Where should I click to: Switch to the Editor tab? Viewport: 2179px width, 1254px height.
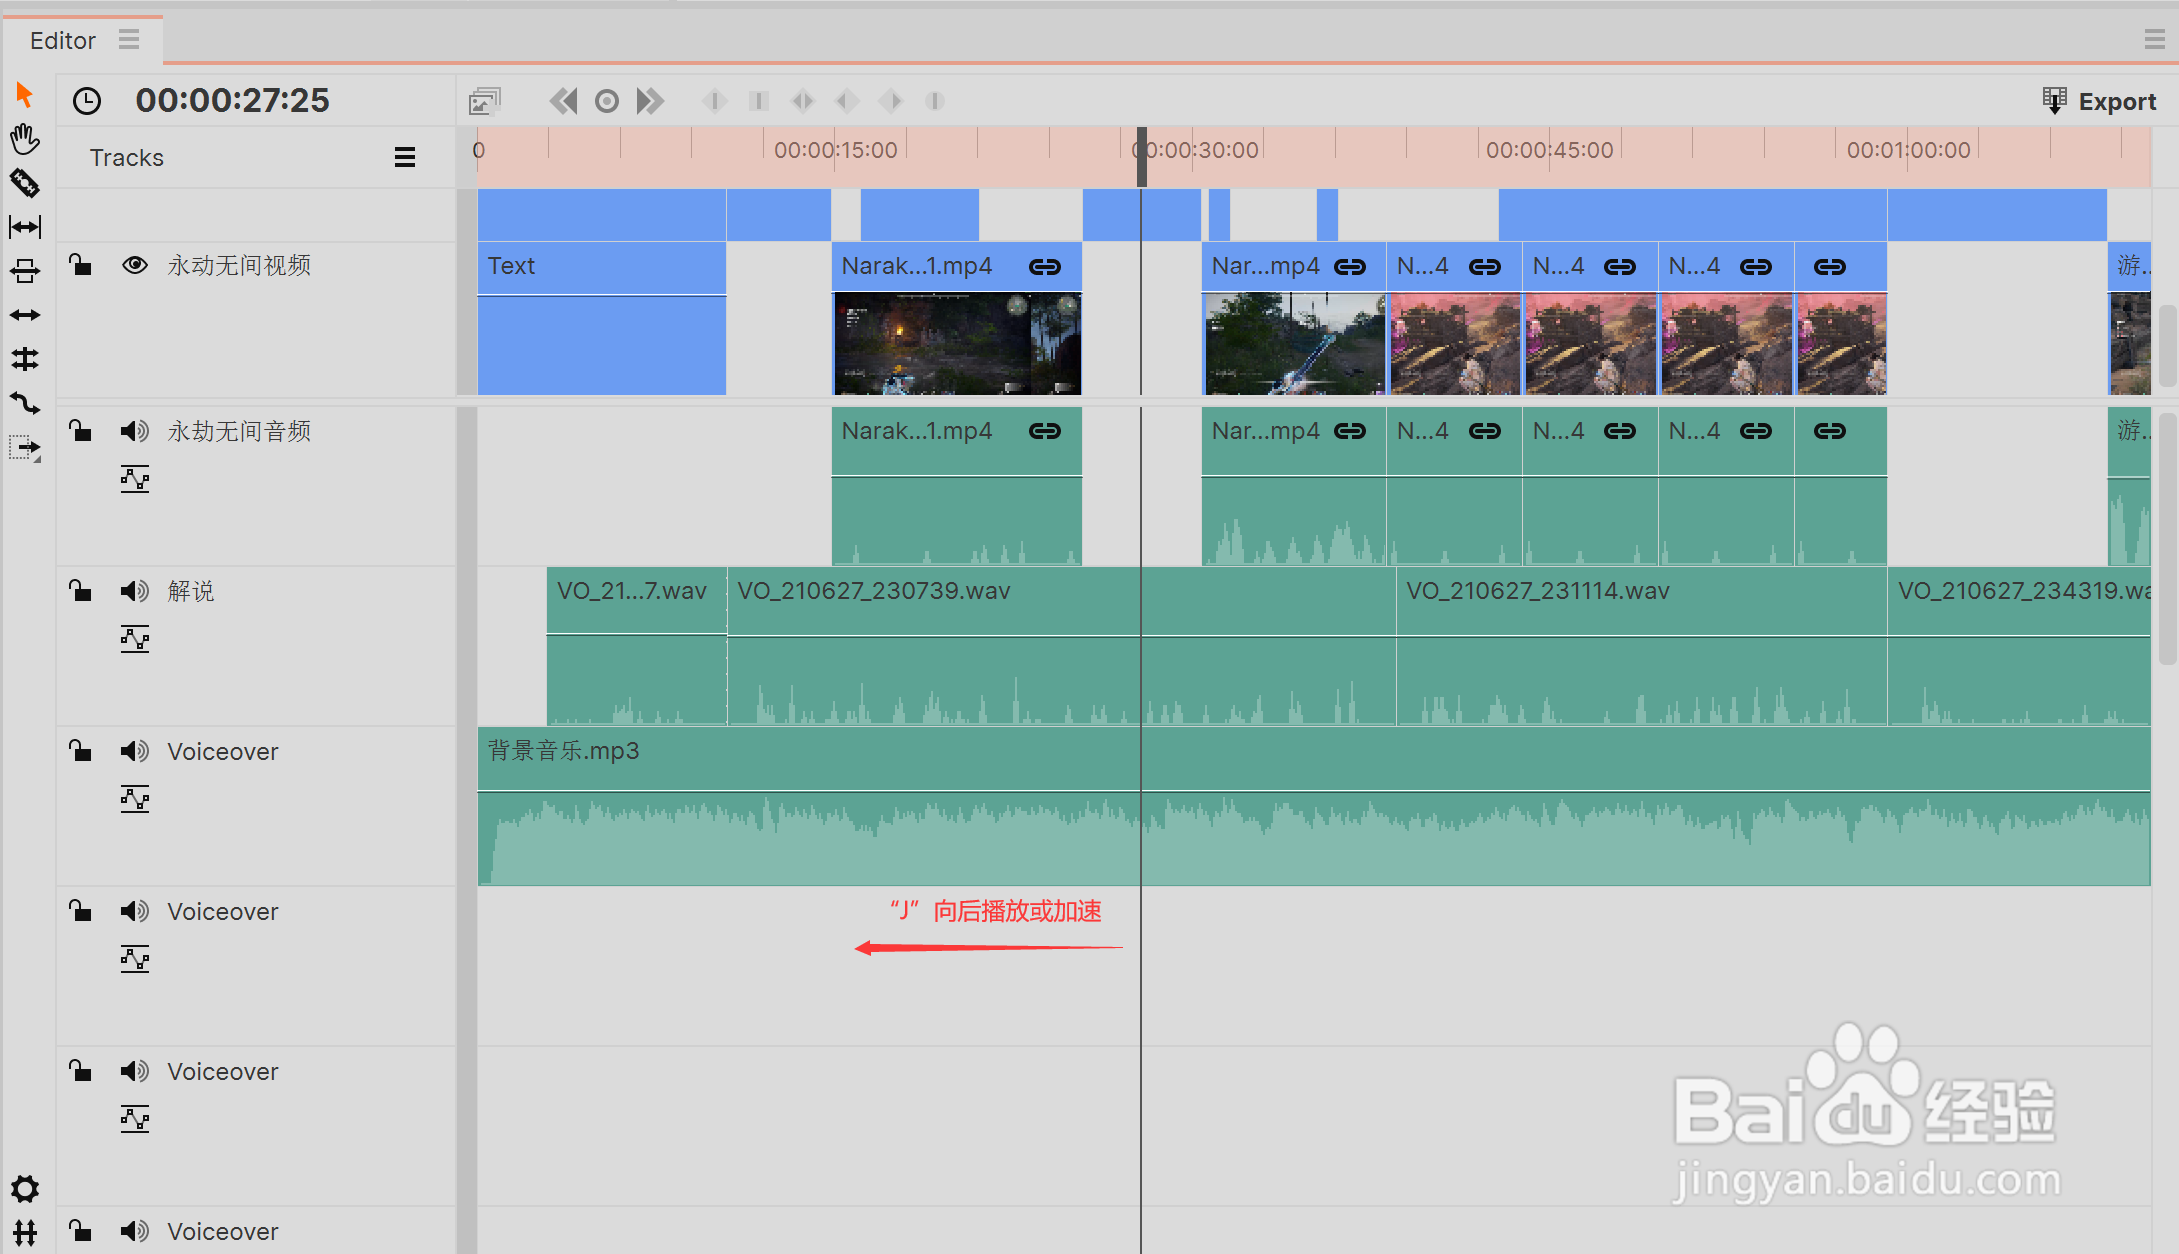[x=63, y=40]
